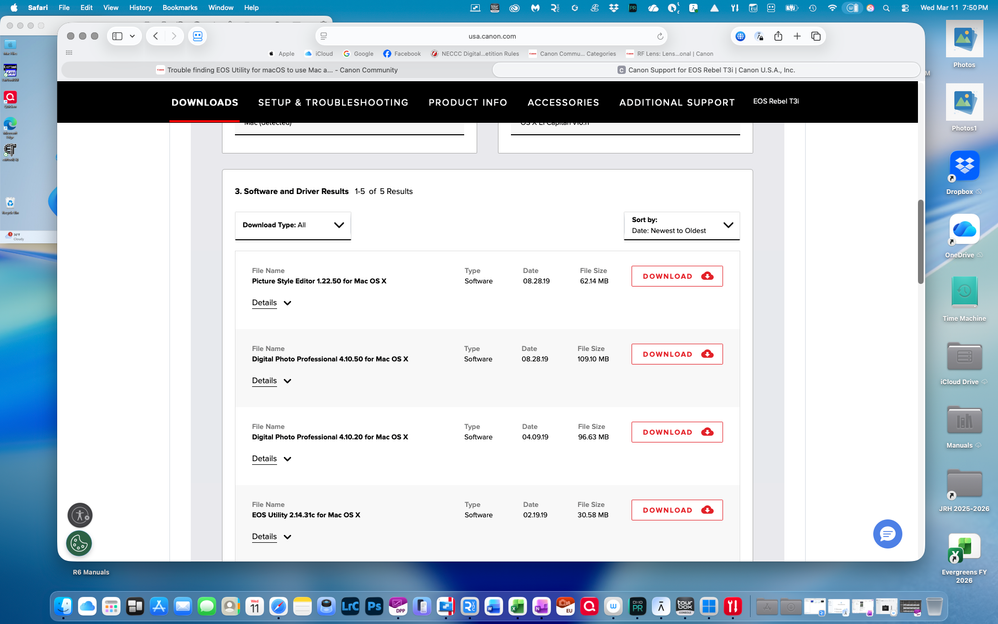Open Lightroom Classic in the Dock
Viewport: 998px width, 624px height.
click(350, 606)
